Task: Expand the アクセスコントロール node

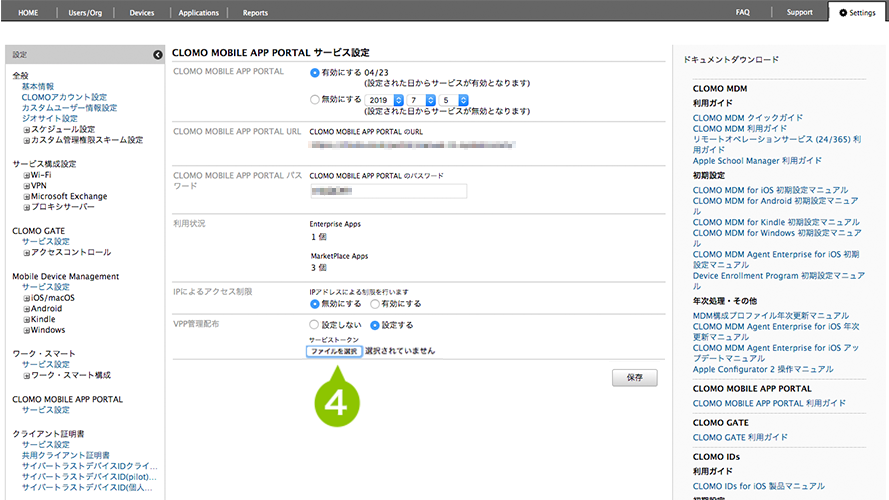Action: click(x=27, y=253)
